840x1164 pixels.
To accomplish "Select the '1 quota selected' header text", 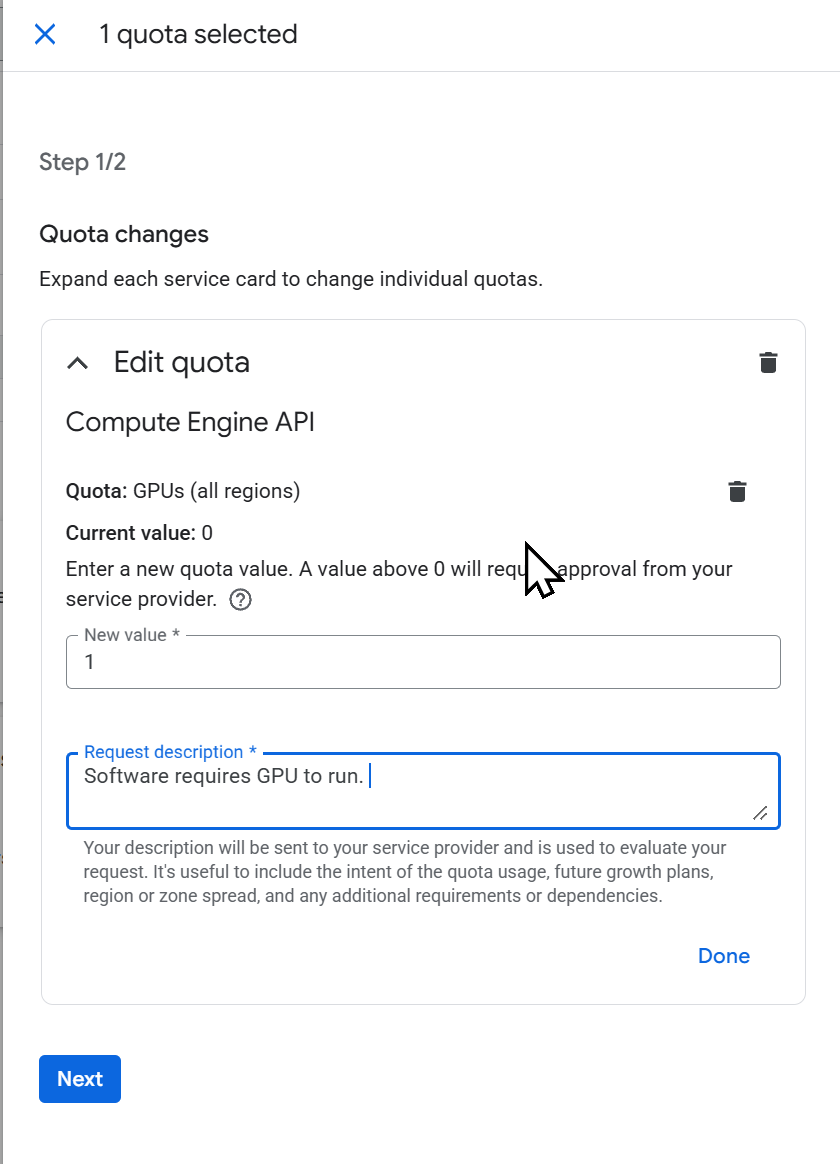I will 198,35.
